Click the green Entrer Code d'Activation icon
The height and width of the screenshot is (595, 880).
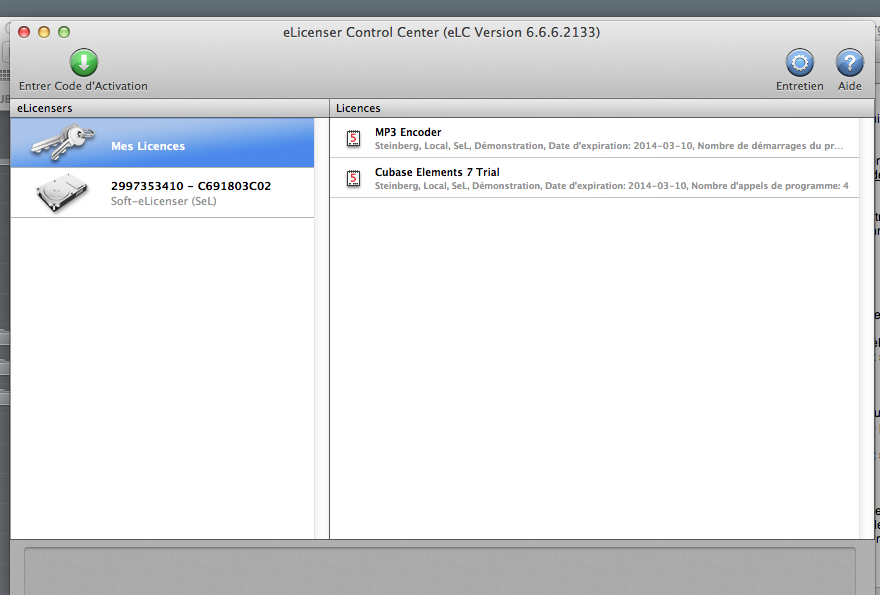[x=84, y=62]
